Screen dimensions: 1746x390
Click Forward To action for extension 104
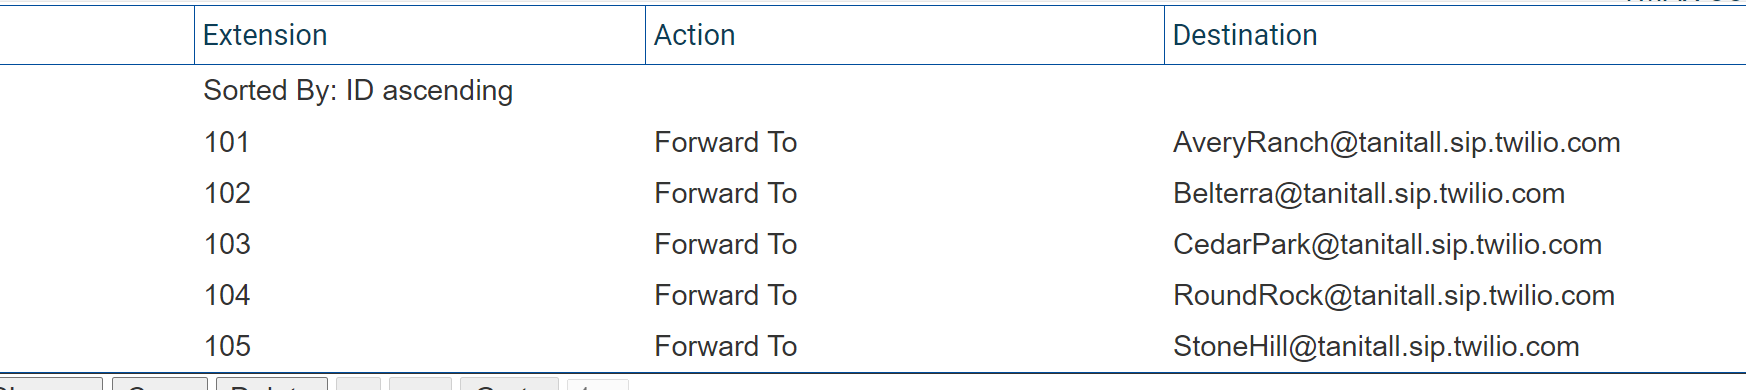click(725, 295)
